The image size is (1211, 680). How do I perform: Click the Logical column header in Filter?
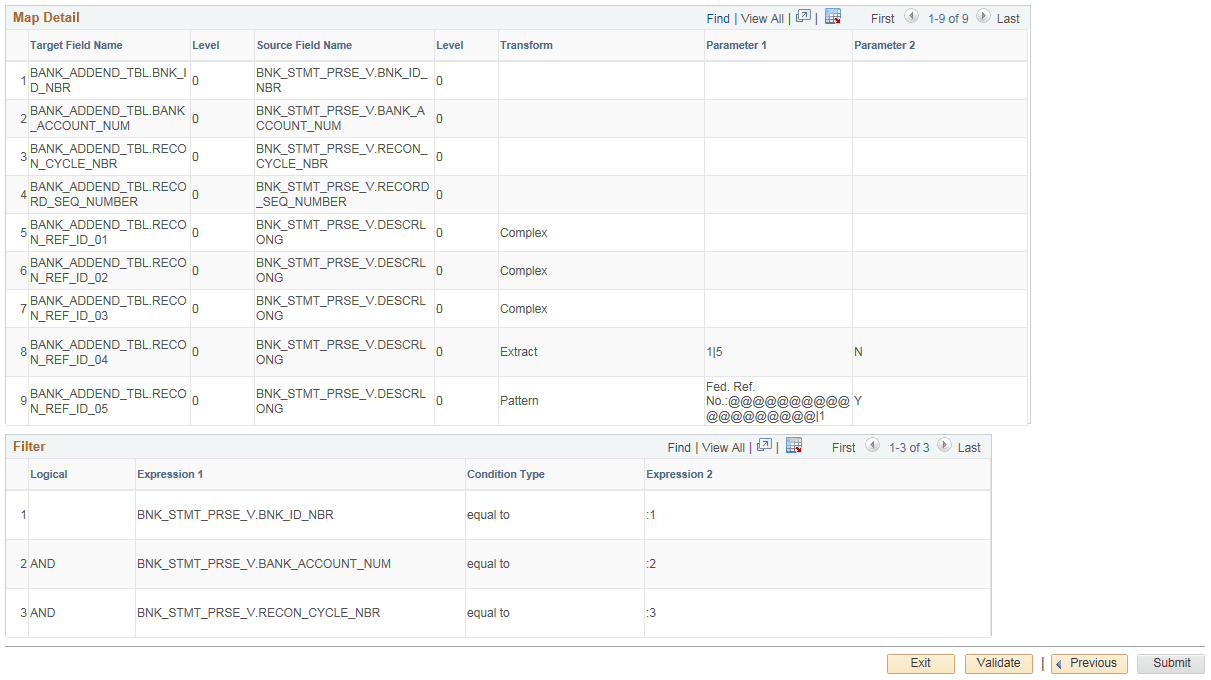[x=49, y=474]
